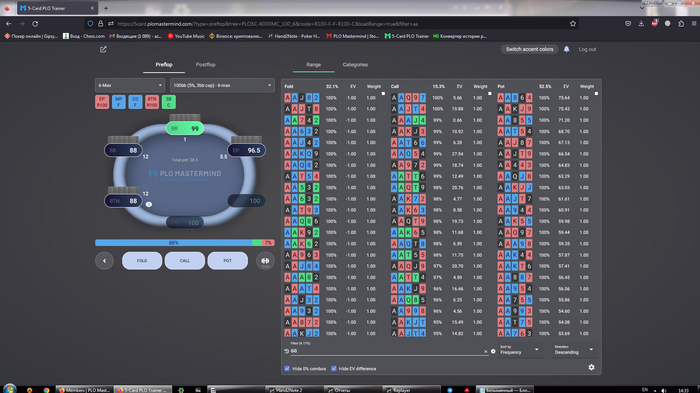The height and width of the screenshot is (393, 700).
Task: Click the Log out link
Action: pyautogui.click(x=587, y=49)
